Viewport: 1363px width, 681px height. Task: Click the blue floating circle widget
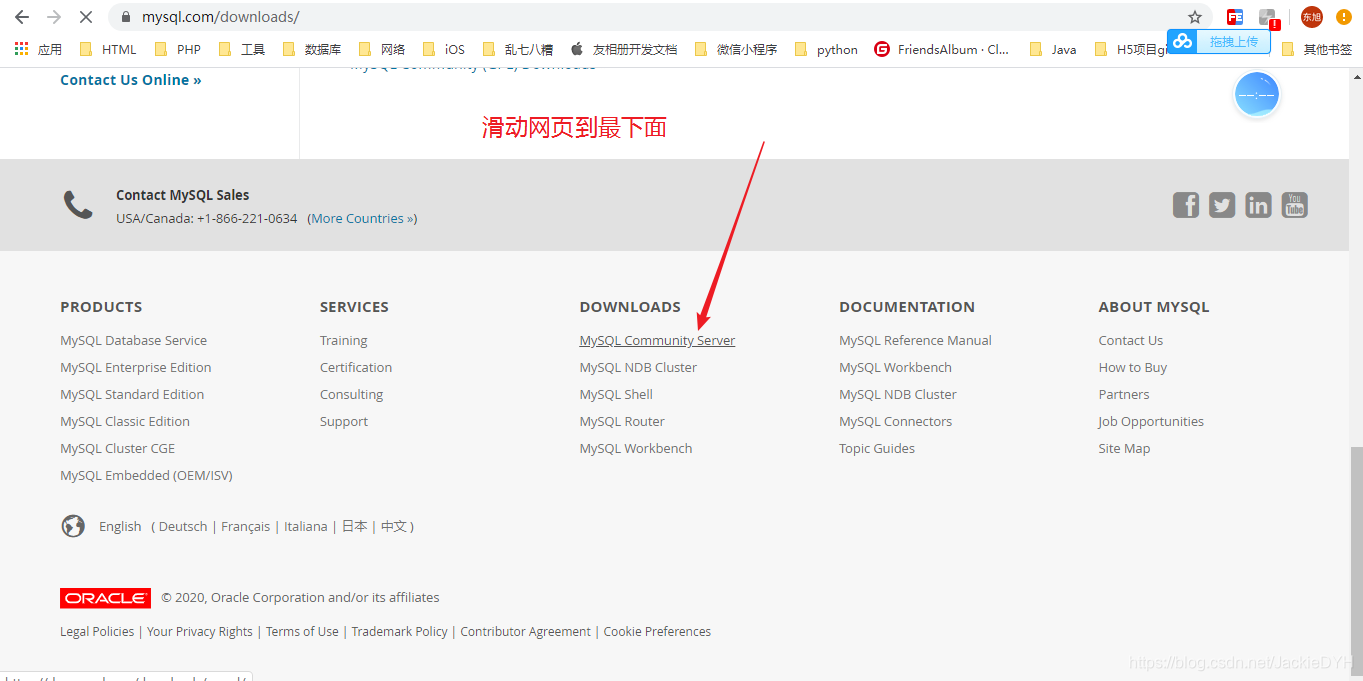click(1257, 95)
